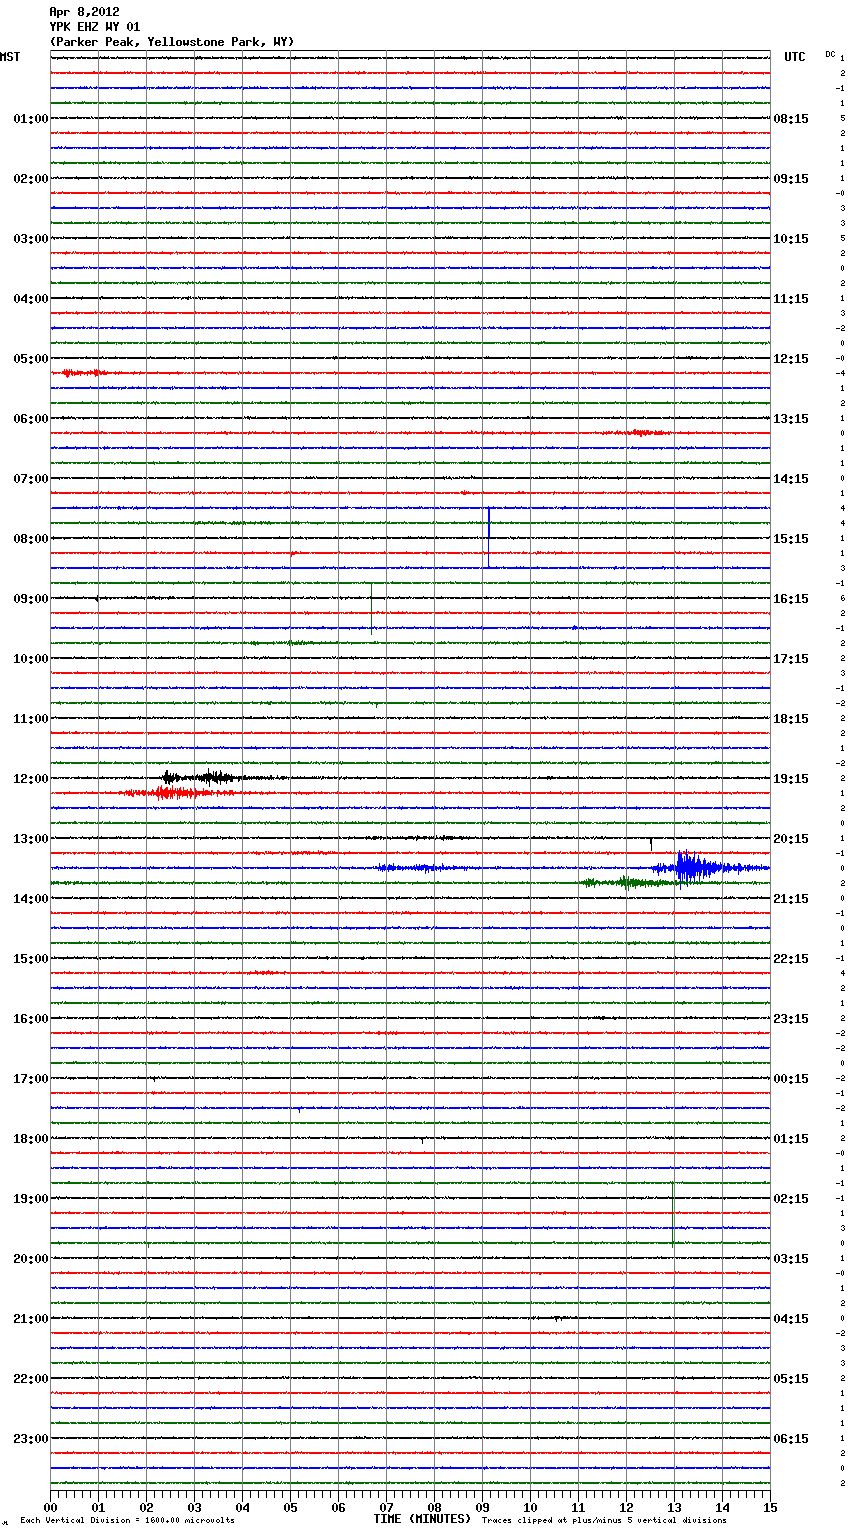Screen dimensions: 850x1534
Task: Click the green spike near minute 13 at 19:00
Action: click(x=673, y=1213)
